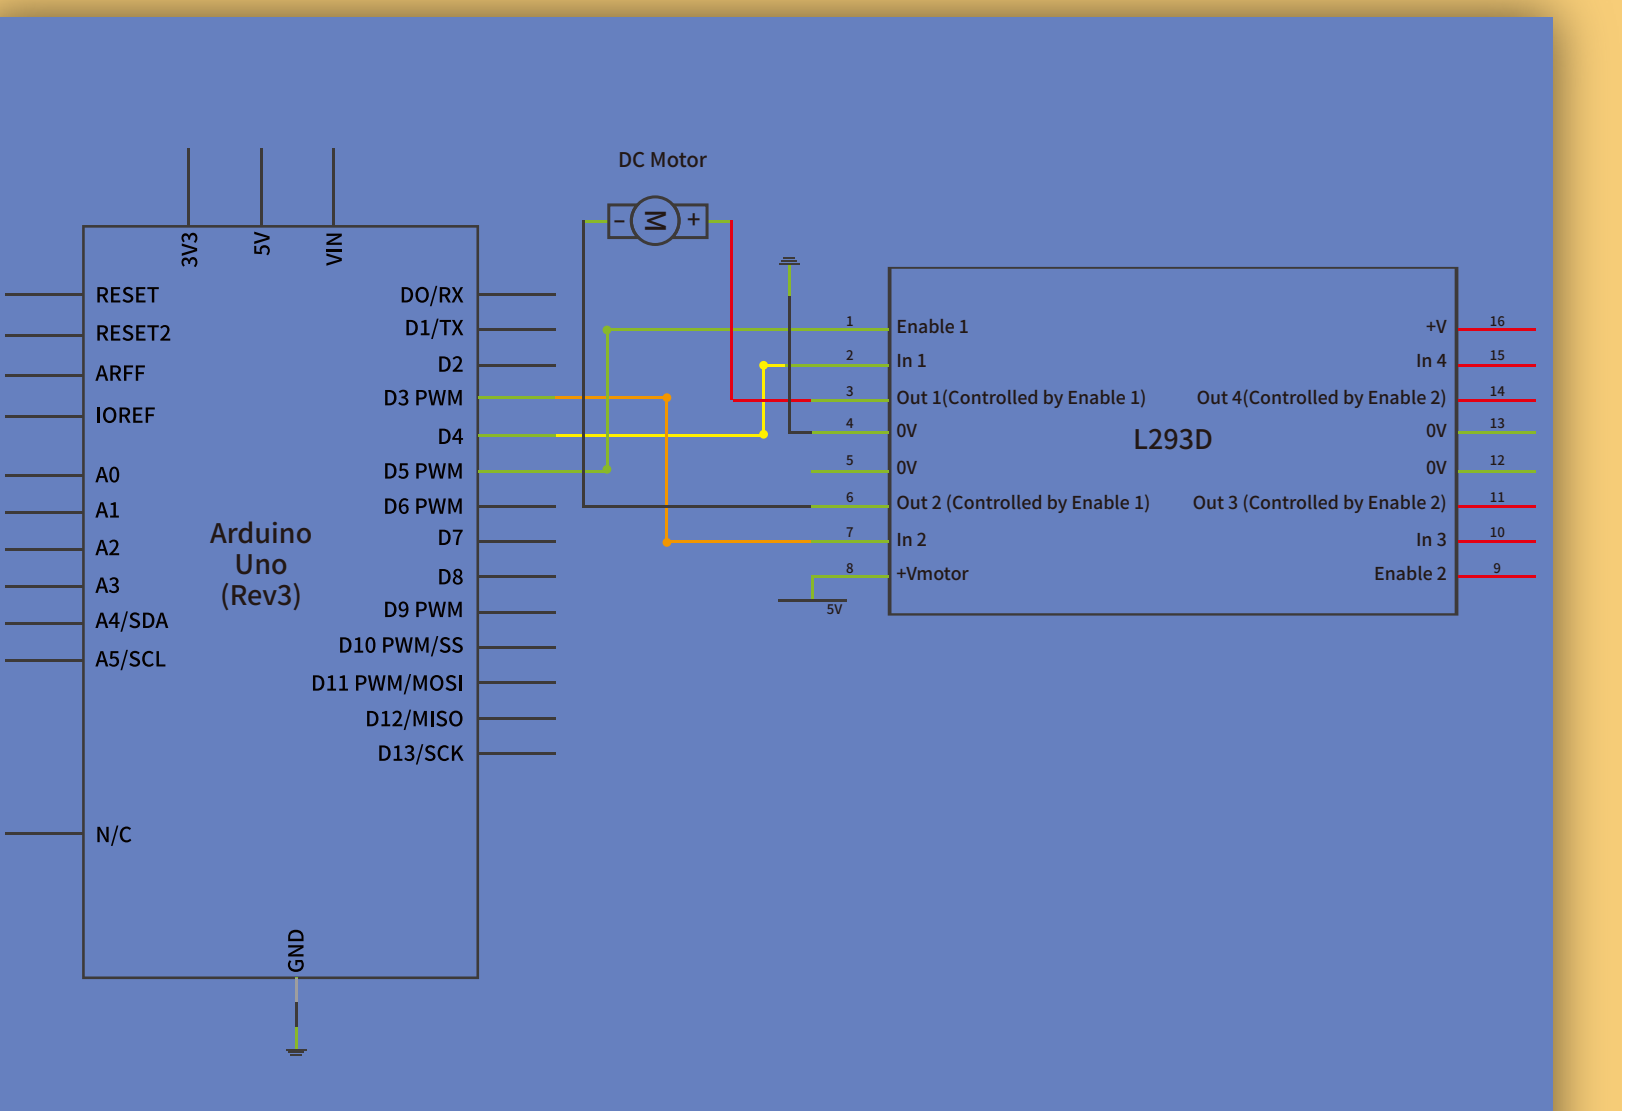Viewport: 1649px width, 1111px height.
Task: Select Out 1(Controlled by Enable 1) label
Action: tap(1021, 398)
